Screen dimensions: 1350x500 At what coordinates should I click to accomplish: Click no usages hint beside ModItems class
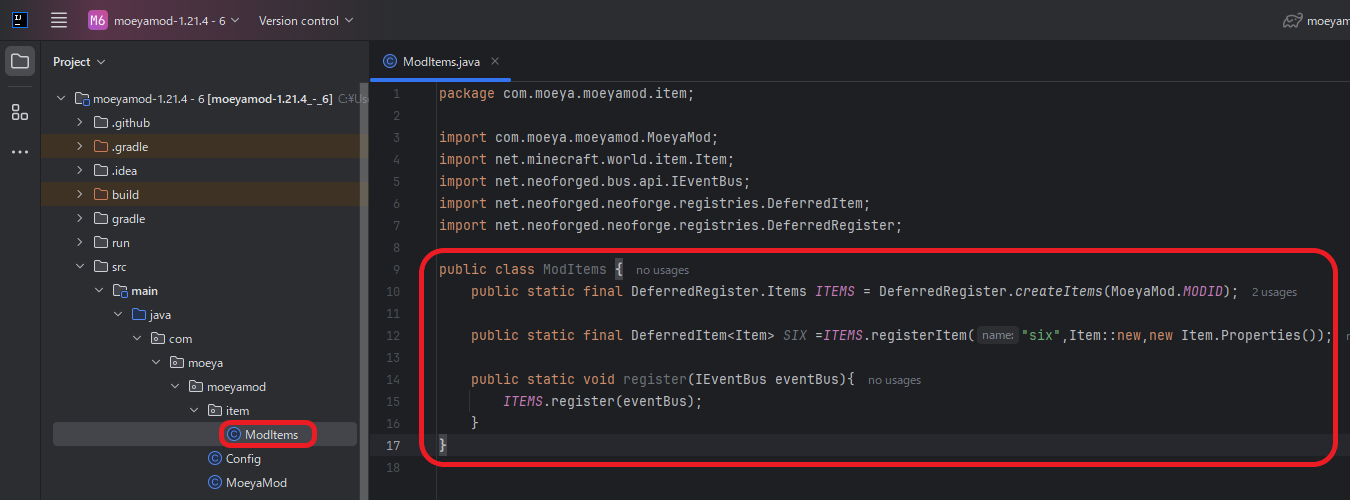(662, 270)
